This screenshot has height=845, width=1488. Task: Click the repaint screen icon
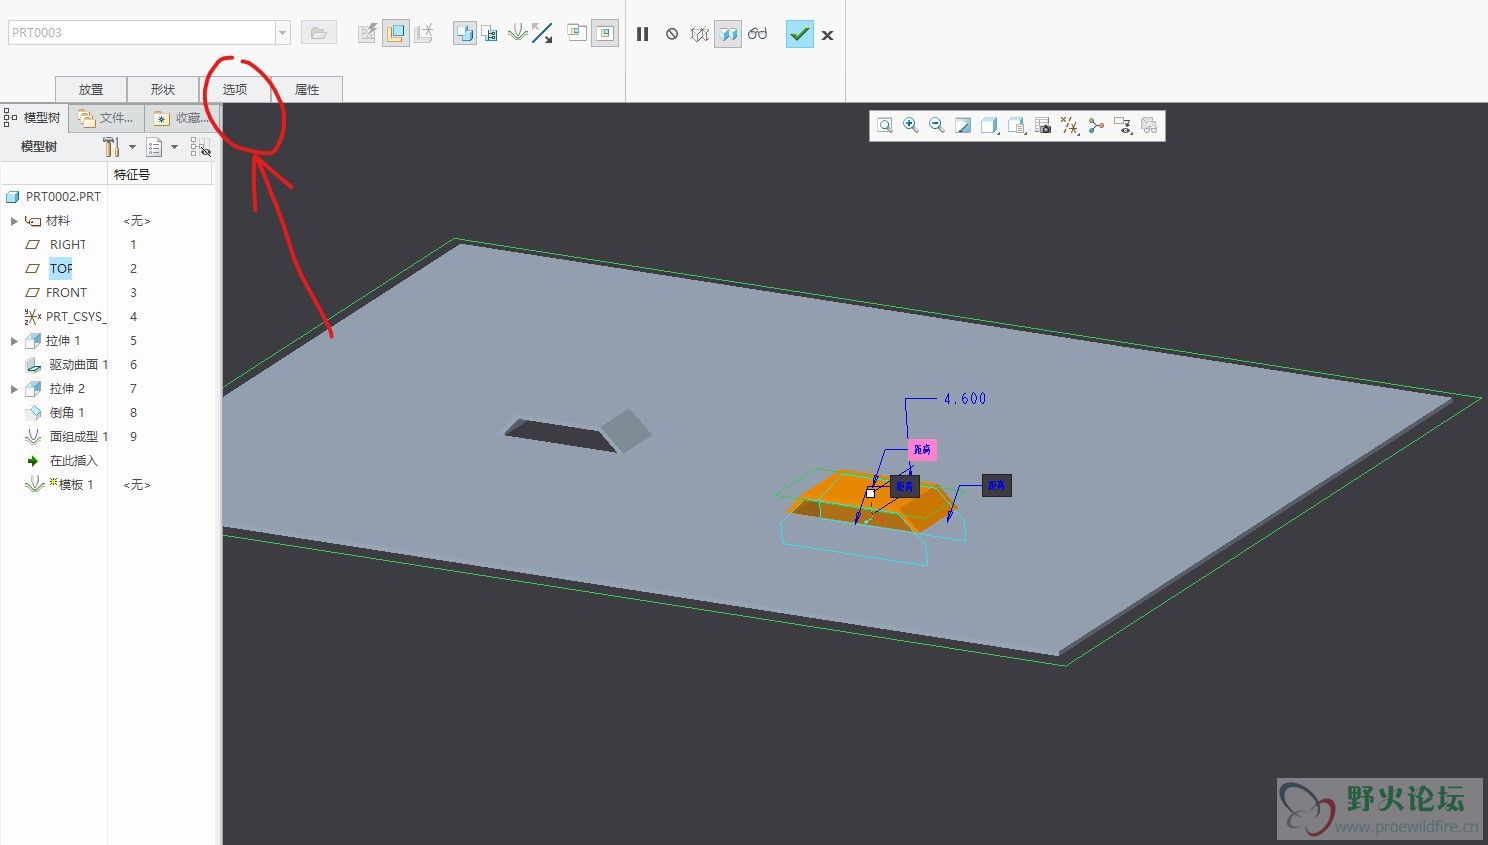pos(963,125)
